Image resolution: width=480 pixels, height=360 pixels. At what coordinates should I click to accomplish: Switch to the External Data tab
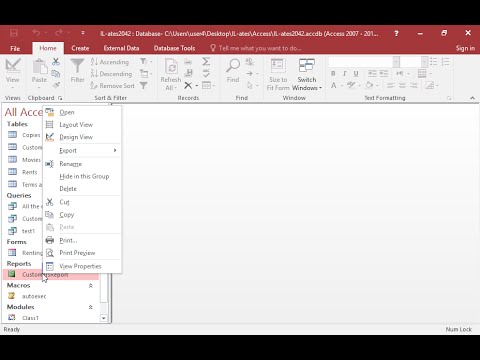(x=121, y=48)
